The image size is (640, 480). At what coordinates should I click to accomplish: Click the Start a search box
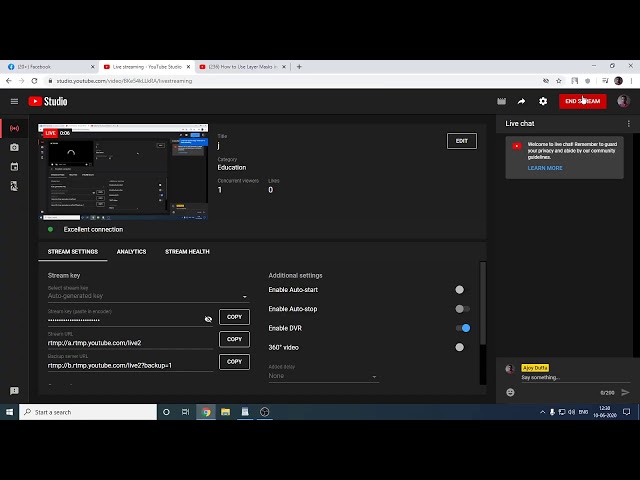[x=88, y=412]
